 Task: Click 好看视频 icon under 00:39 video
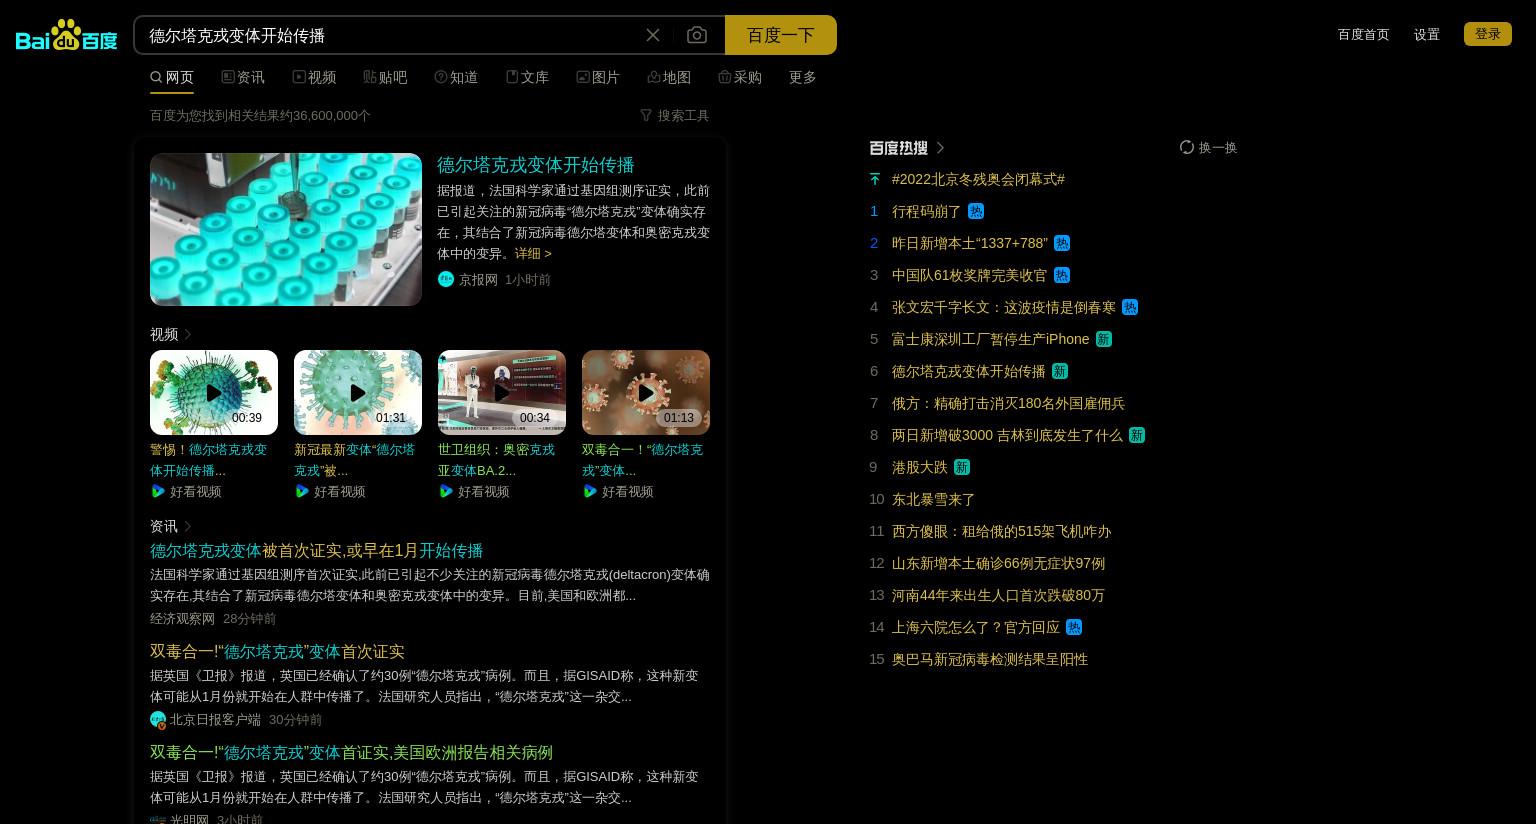158,491
